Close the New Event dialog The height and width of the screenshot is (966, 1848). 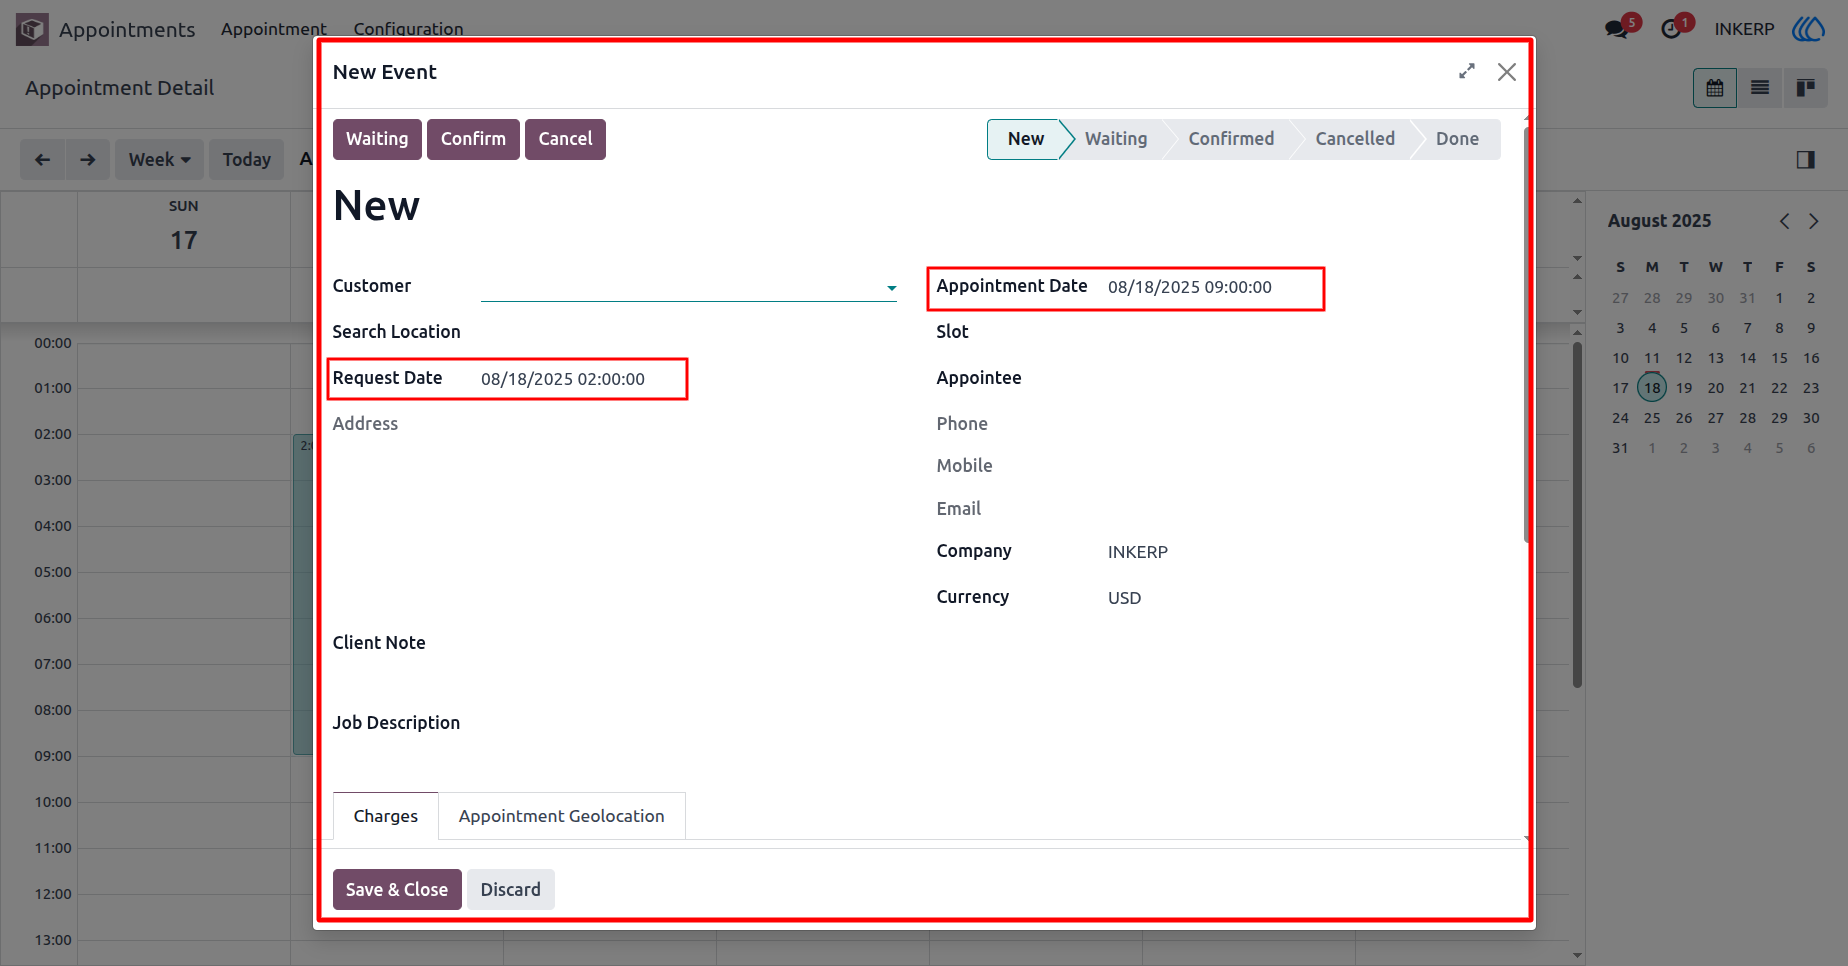pyautogui.click(x=1507, y=72)
